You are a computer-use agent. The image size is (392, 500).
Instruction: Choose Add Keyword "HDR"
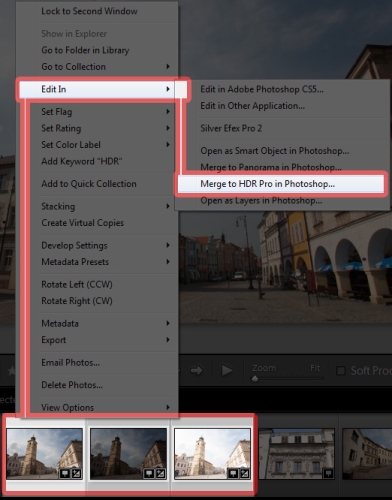pyautogui.click(x=82, y=161)
